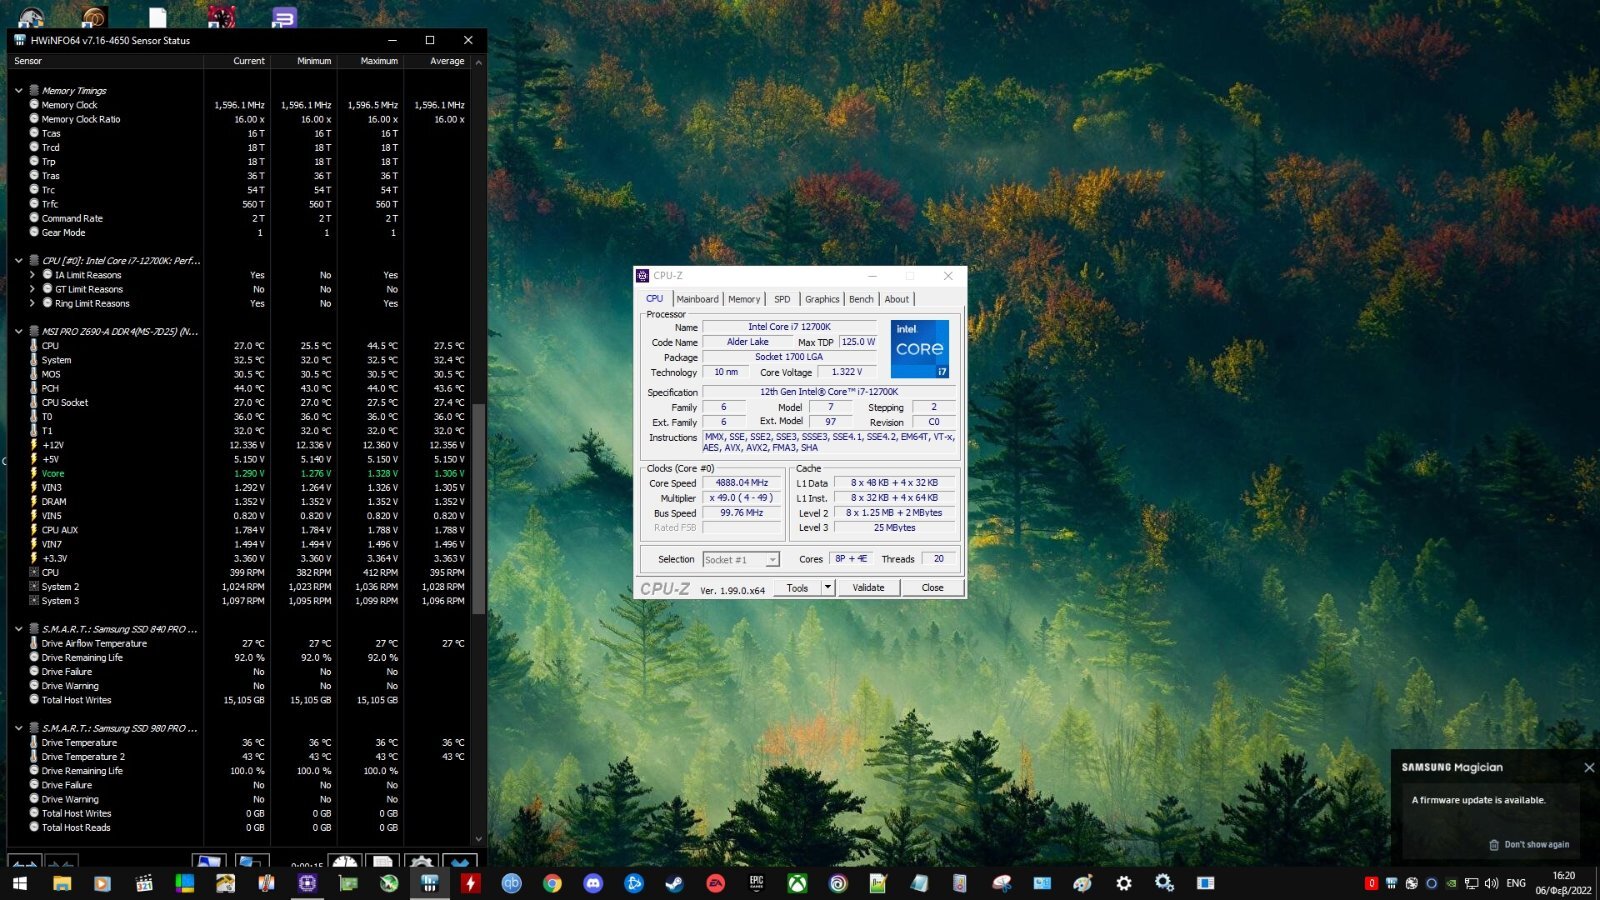The width and height of the screenshot is (1600, 900).
Task: Launch Google Chrome from the taskbar
Action: (552, 883)
